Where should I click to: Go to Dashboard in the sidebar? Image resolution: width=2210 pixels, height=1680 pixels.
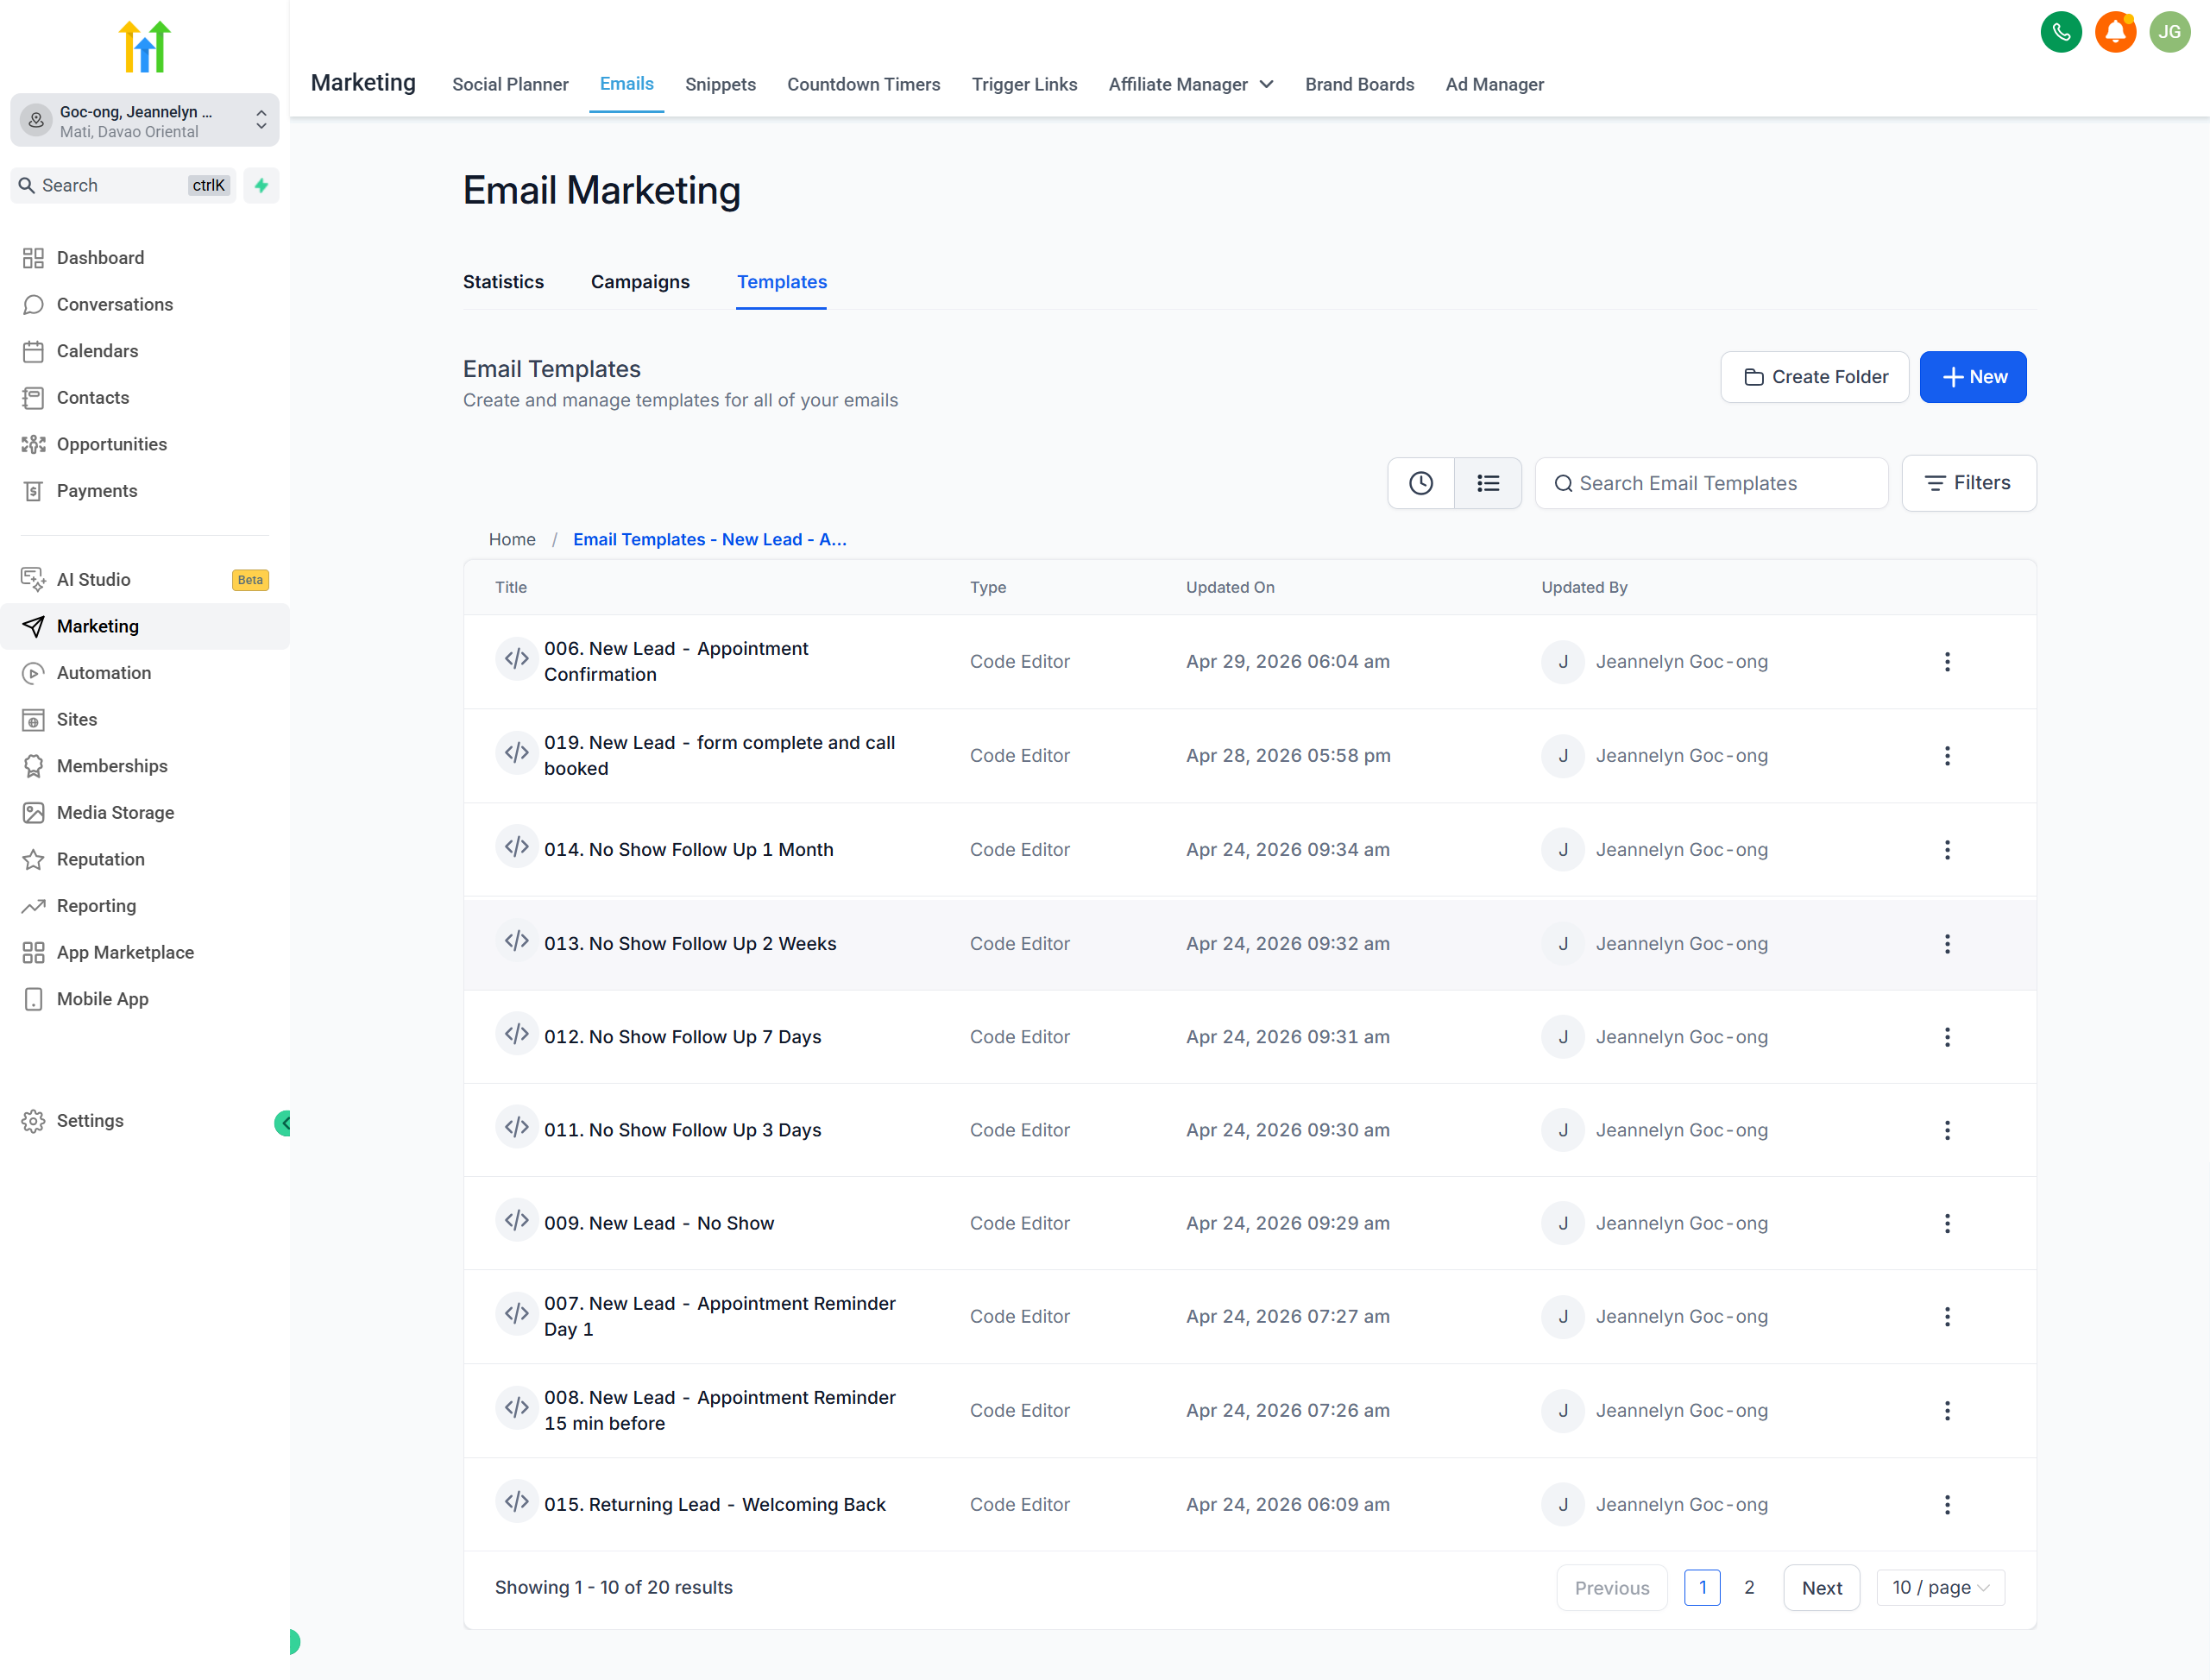coord(145,258)
